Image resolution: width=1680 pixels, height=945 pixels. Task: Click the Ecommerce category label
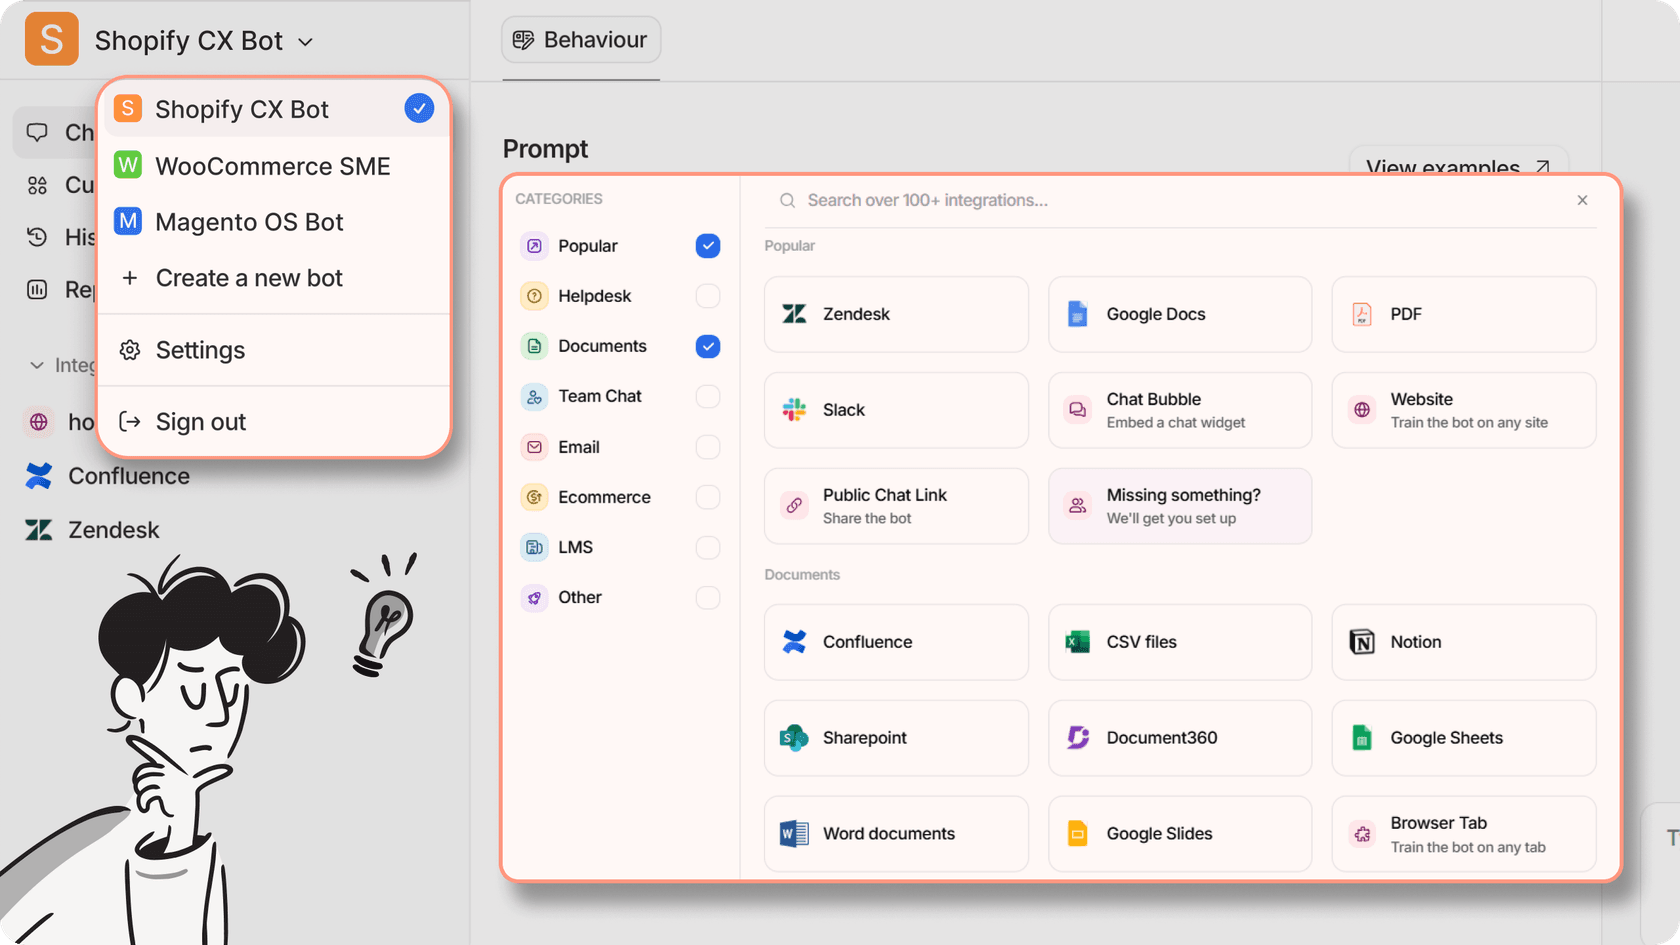point(604,497)
